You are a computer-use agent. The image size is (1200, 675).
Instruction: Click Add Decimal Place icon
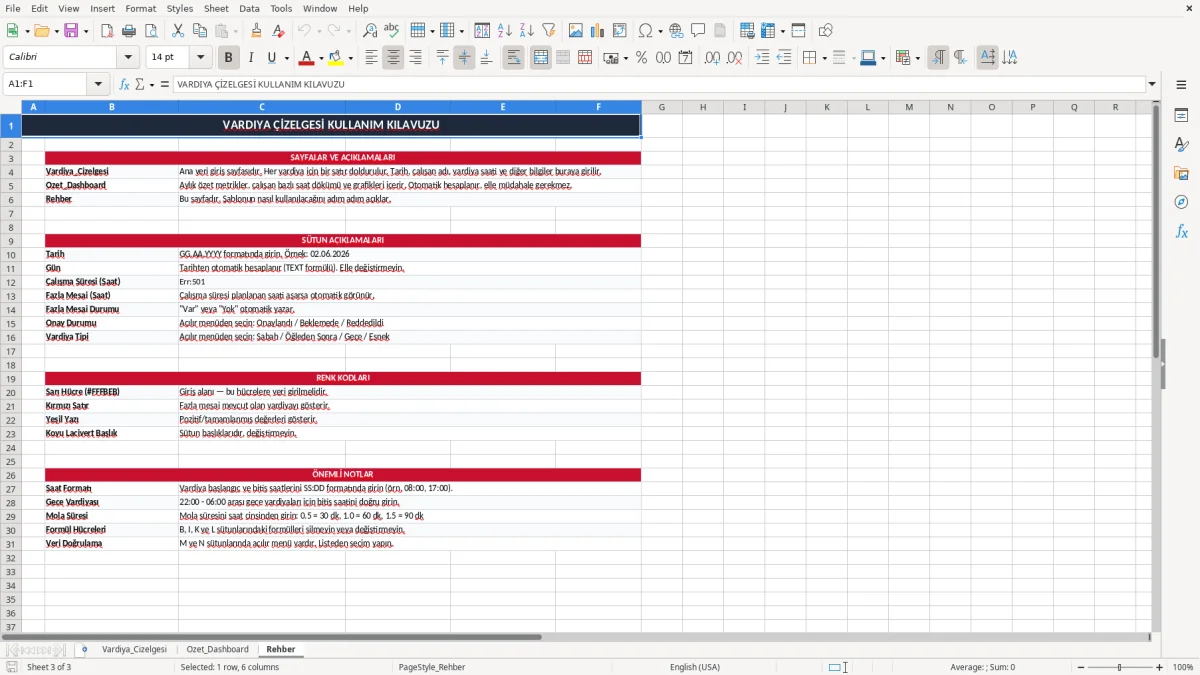tap(713, 58)
